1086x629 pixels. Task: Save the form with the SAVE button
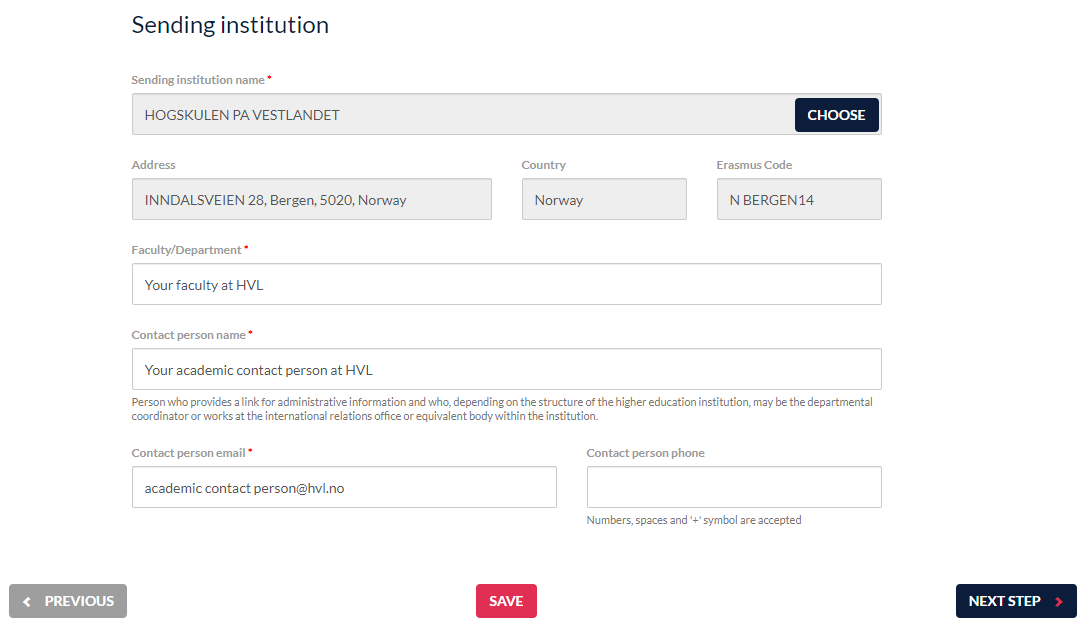pyautogui.click(x=506, y=601)
